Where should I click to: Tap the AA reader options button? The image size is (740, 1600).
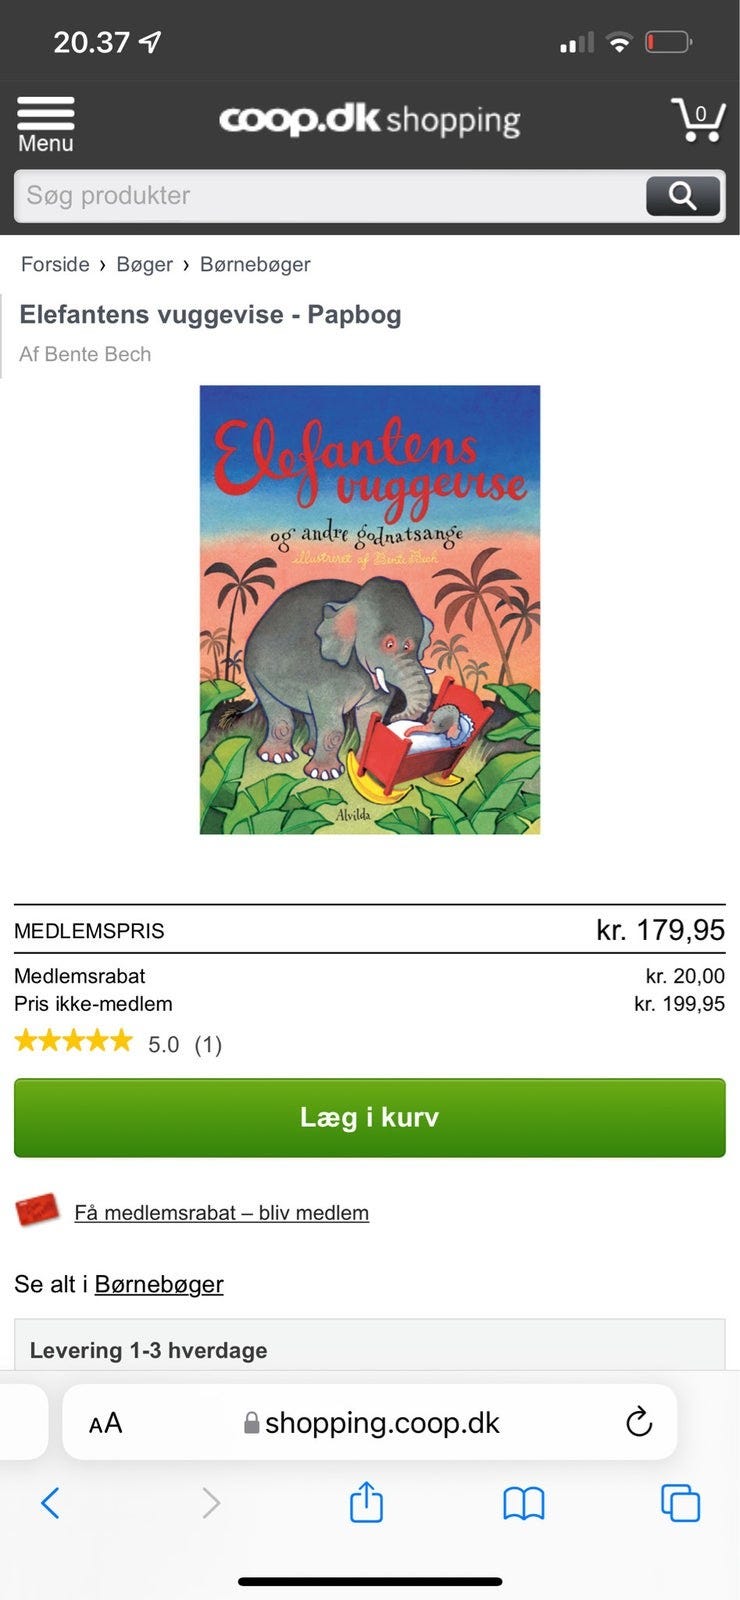[105, 1423]
